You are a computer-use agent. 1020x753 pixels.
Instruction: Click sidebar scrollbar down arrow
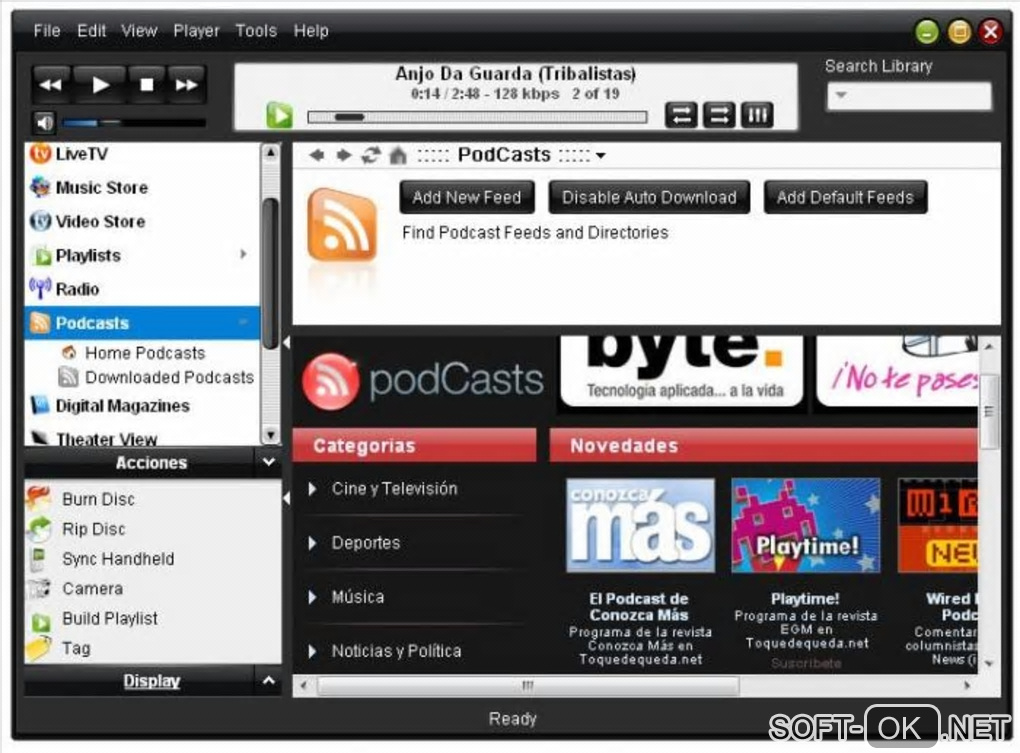point(271,434)
